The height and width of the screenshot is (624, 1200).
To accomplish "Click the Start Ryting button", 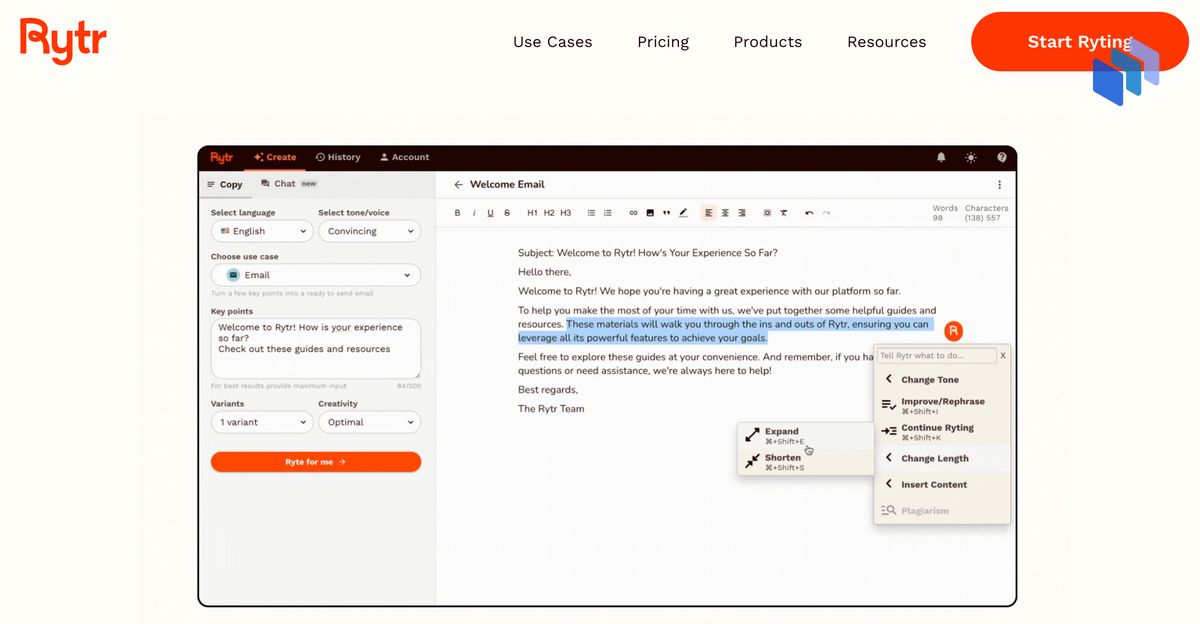I will click(x=1080, y=42).
